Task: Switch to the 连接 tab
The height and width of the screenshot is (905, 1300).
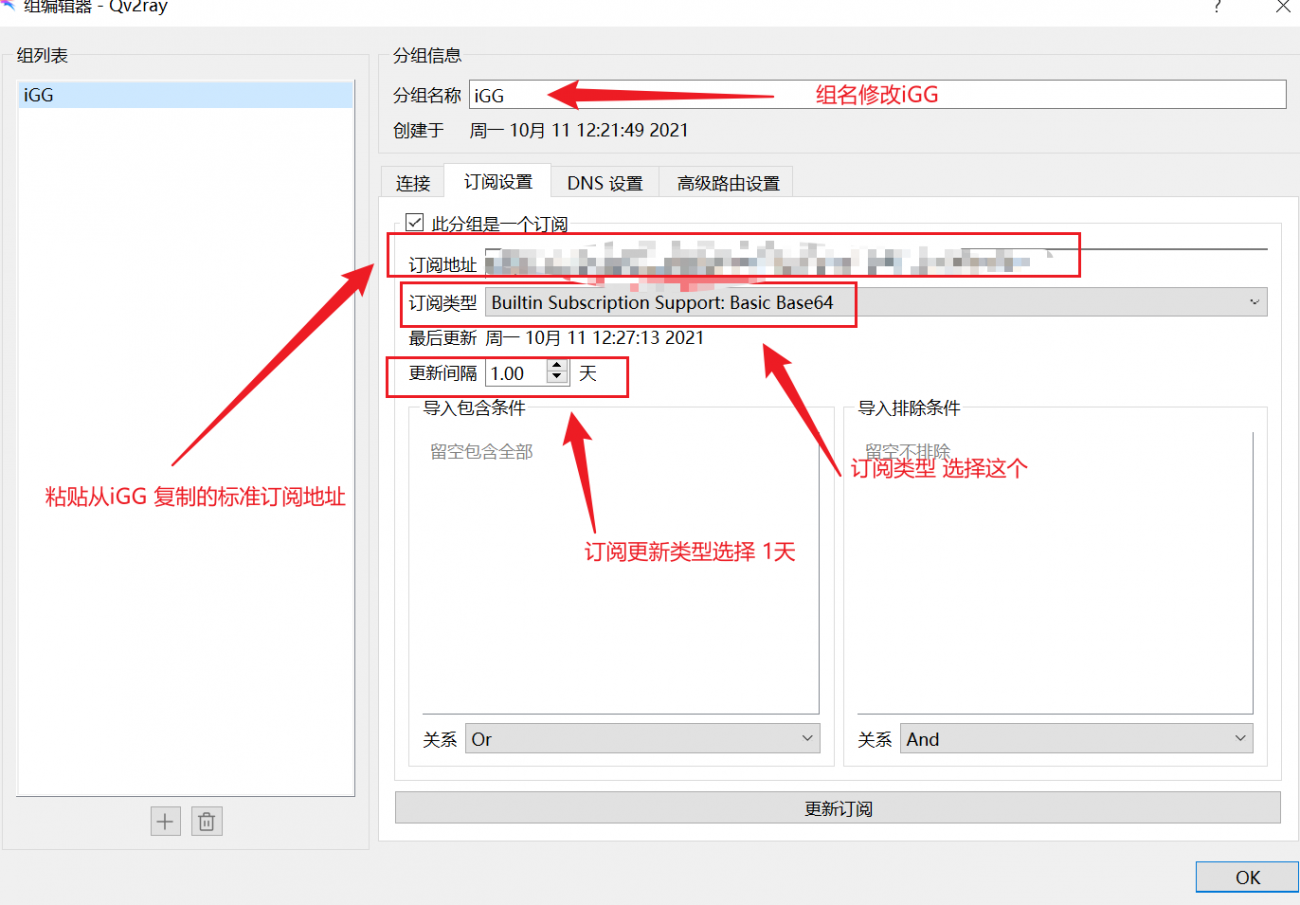Action: pyautogui.click(x=413, y=182)
